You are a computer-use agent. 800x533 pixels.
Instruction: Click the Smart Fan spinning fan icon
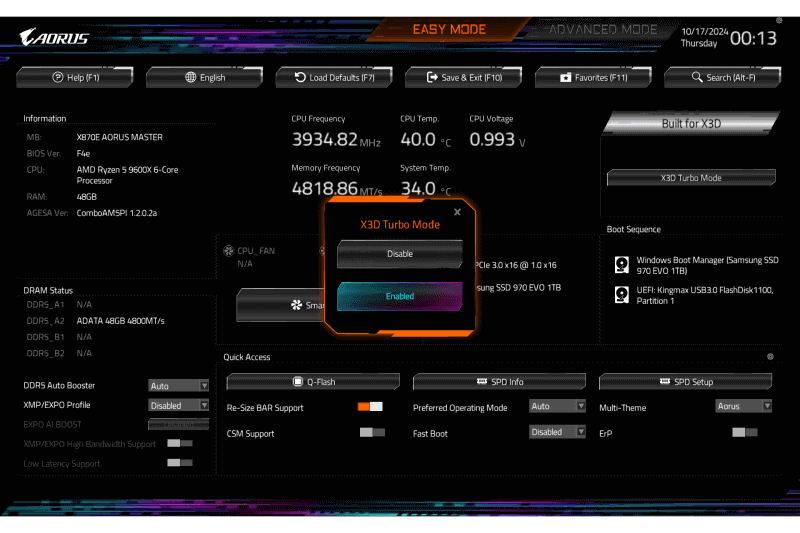pyautogui.click(x=296, y=305)
